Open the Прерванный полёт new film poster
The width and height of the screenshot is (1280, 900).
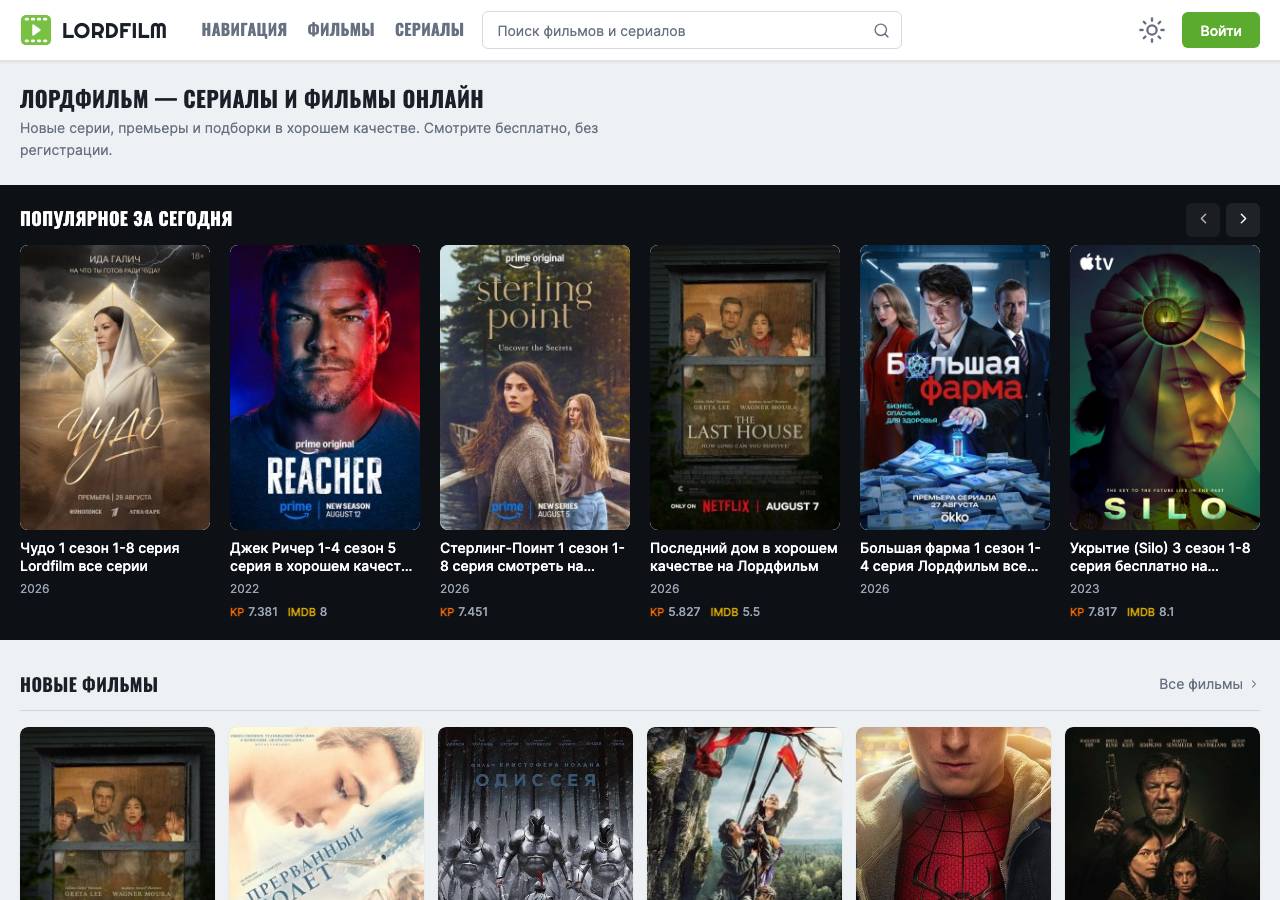coord(326,813)
